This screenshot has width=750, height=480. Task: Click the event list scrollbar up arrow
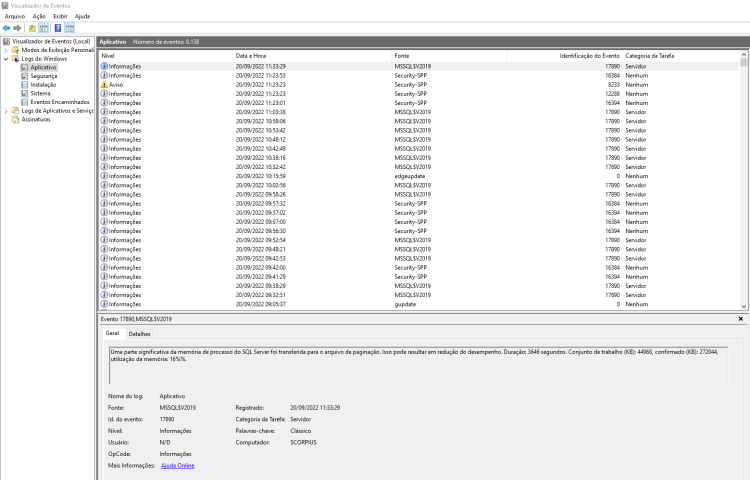pos(744,55)
